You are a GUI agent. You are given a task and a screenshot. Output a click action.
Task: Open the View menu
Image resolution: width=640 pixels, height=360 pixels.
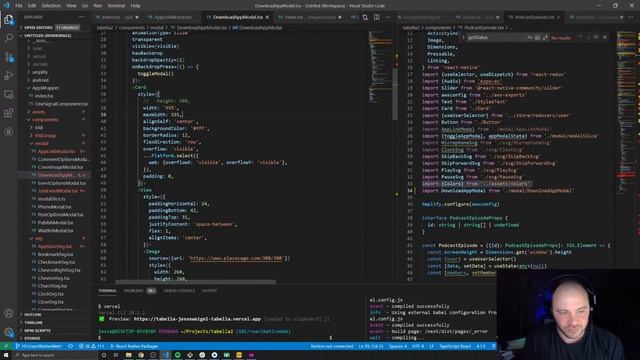pyautogui.click(x=71, y=6)
